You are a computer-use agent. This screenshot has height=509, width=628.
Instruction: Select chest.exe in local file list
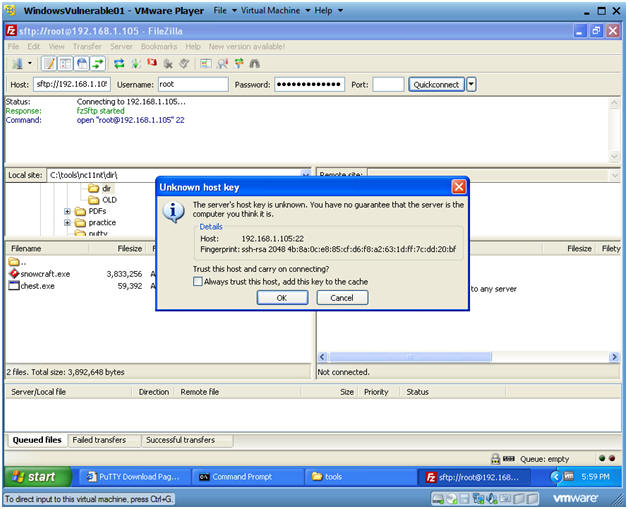click(32, 286)
